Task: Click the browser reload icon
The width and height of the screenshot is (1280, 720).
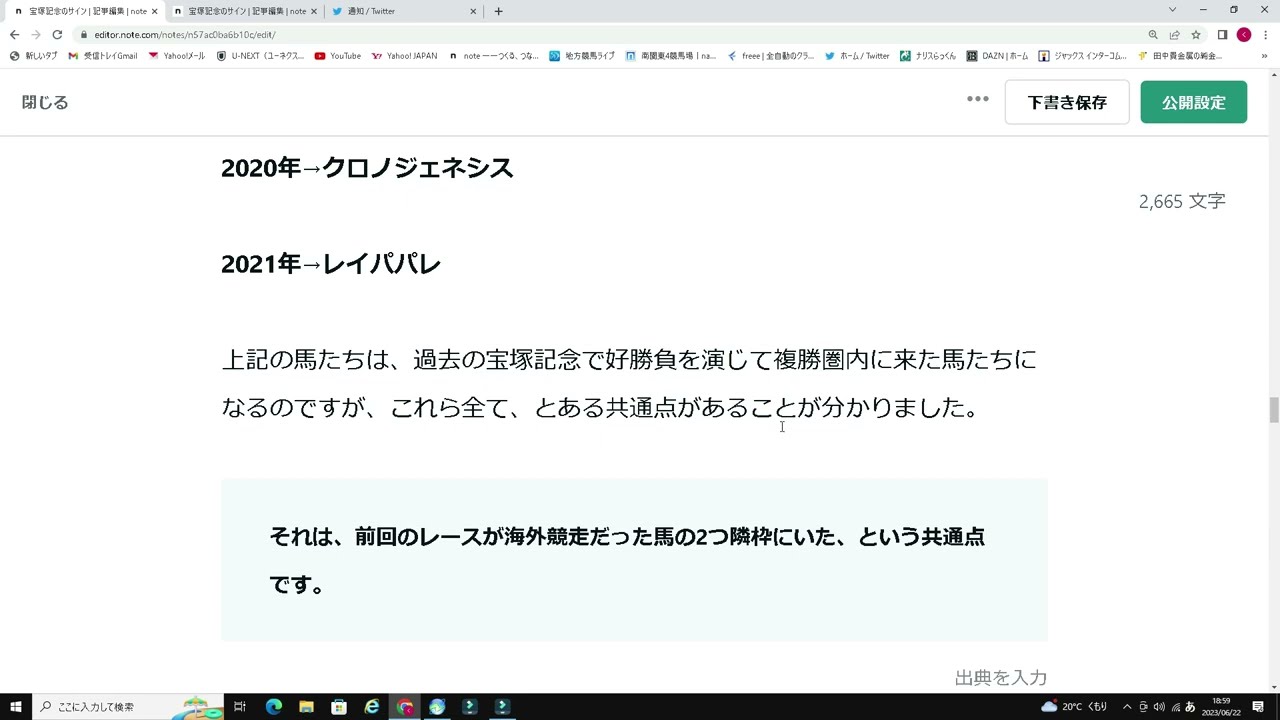Action: pos(57,34)
